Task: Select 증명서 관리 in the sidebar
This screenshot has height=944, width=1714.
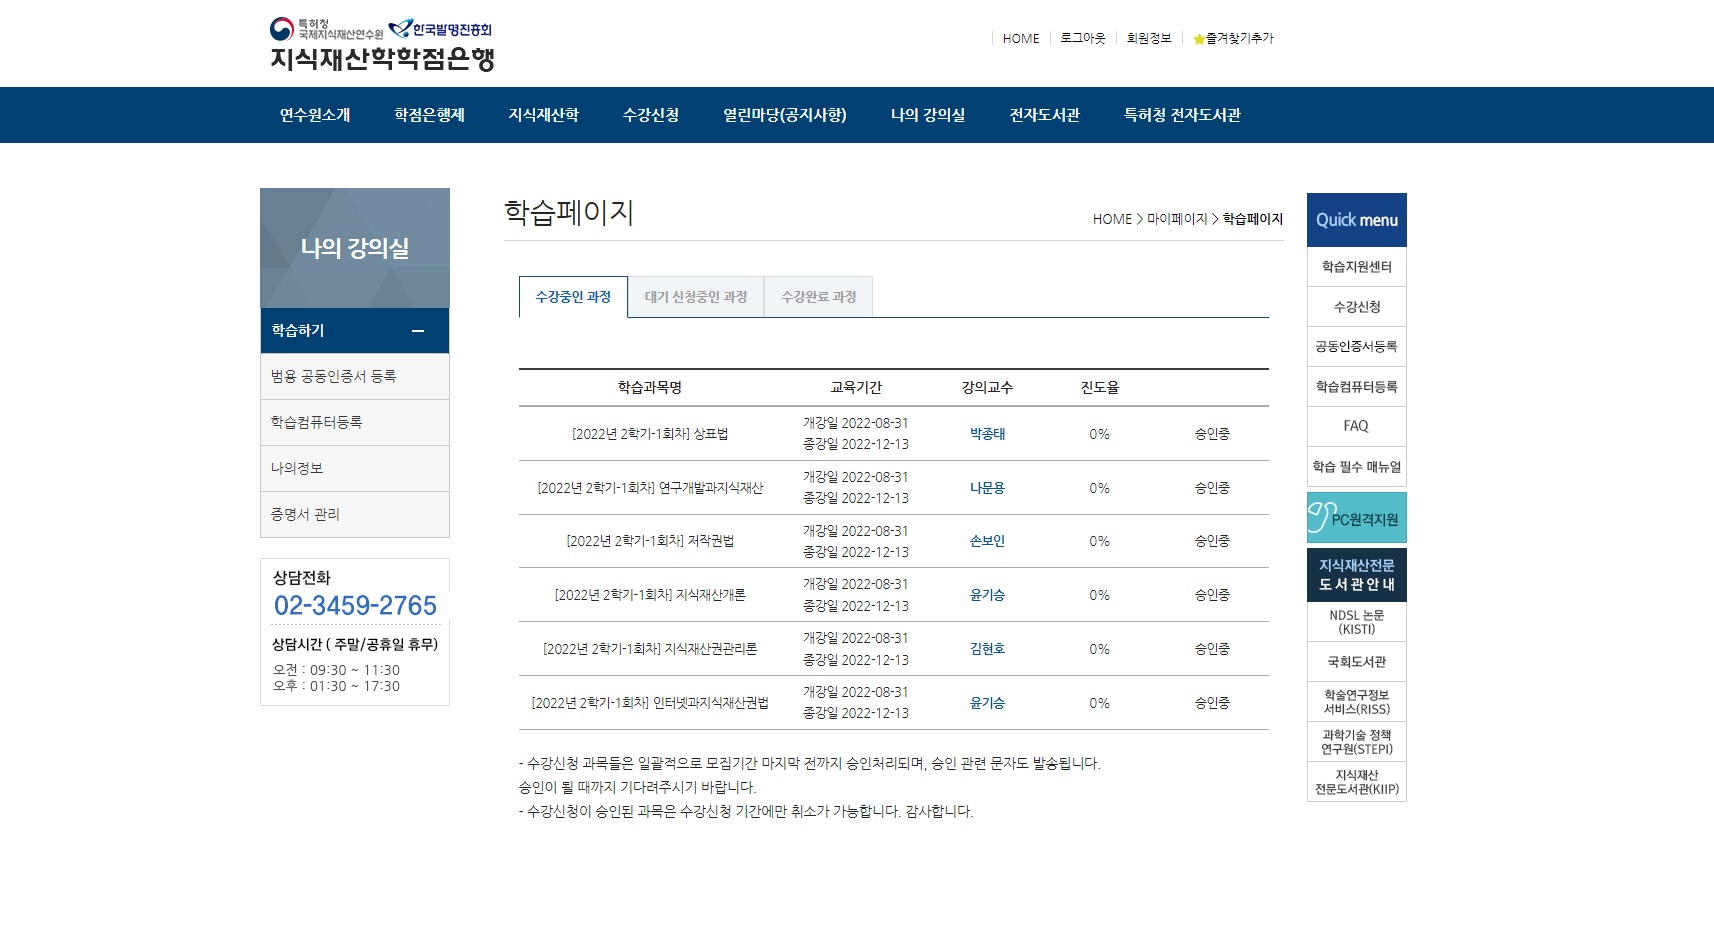Action: pos(304,514)
